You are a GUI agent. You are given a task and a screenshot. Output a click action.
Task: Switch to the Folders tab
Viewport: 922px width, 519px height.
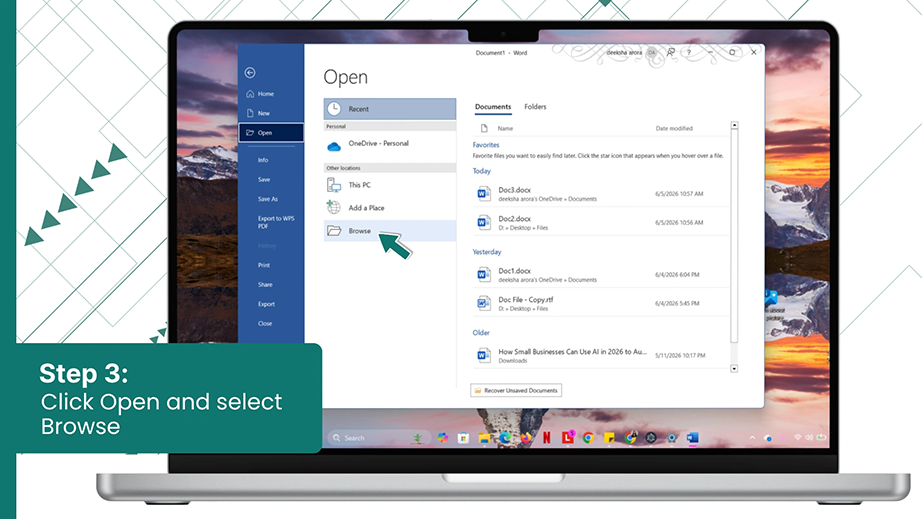[x=535, y=106]
